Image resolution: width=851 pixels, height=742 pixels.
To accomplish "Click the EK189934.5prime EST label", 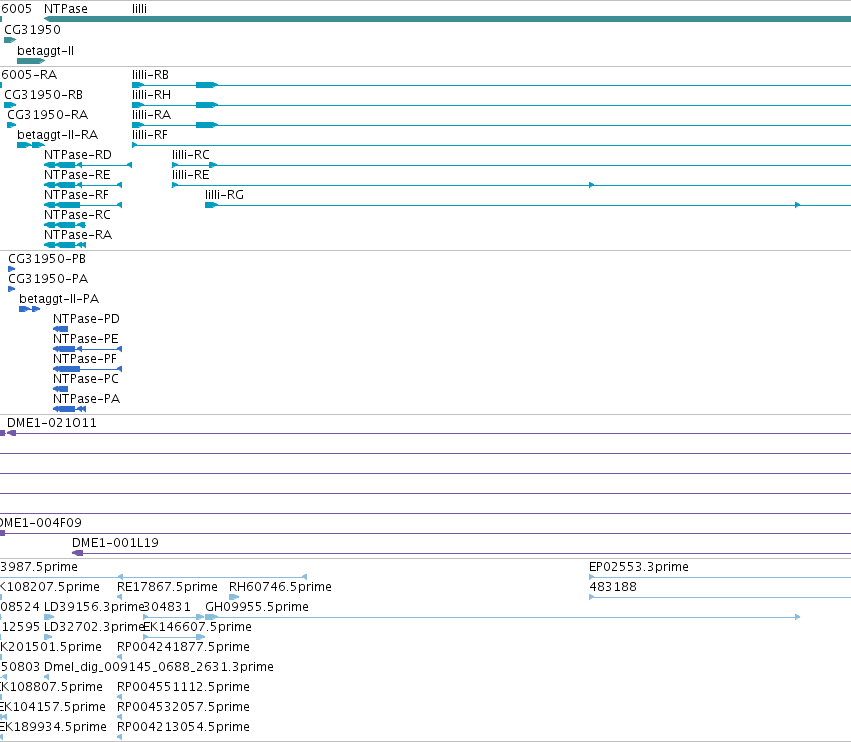I will tap(53, 728).
